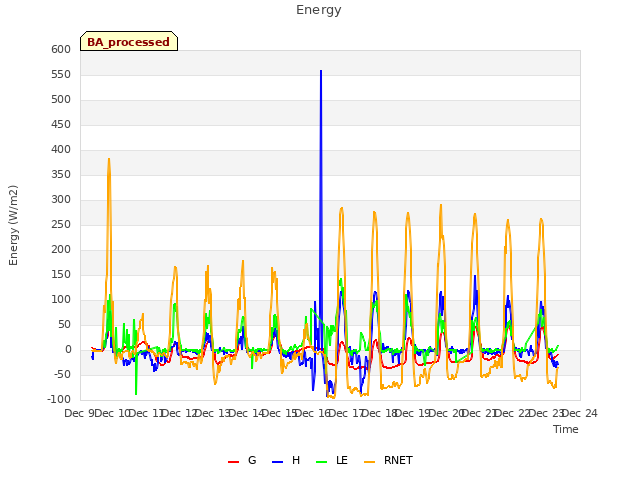640x480 pixels.
Task: Click the Dec 9 x-axis label
Action: (80, 414)
